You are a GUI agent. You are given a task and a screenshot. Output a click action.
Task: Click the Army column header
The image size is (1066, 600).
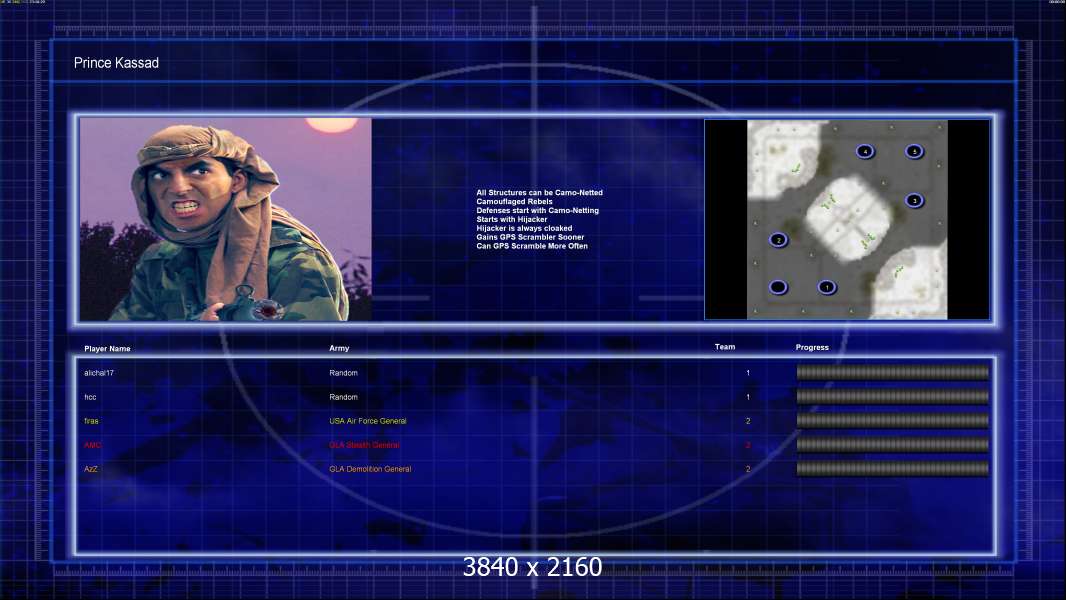tap(339, 348)
